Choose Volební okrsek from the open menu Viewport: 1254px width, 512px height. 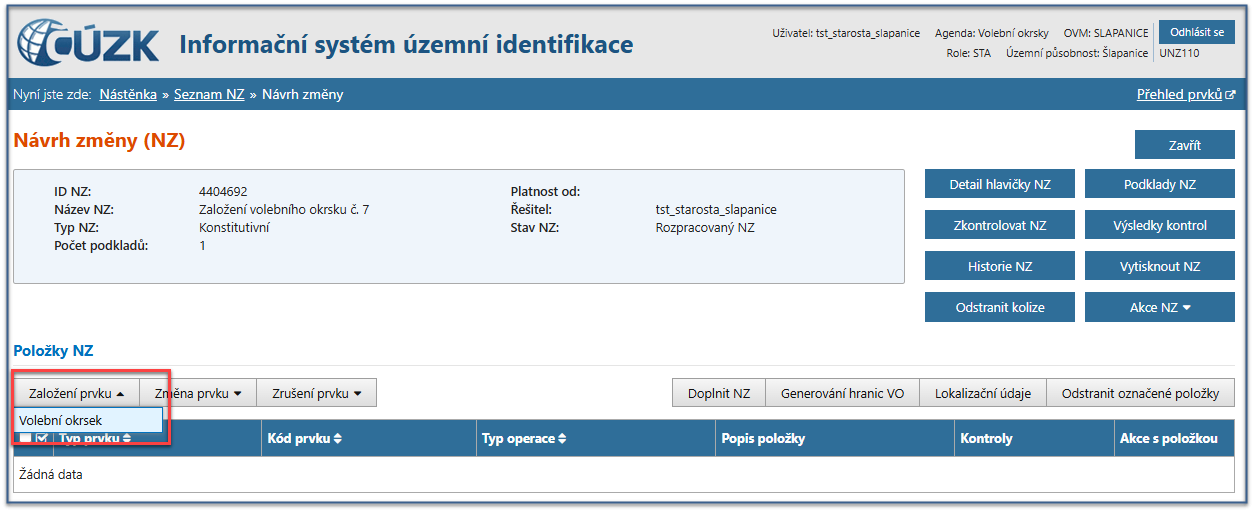61,421
